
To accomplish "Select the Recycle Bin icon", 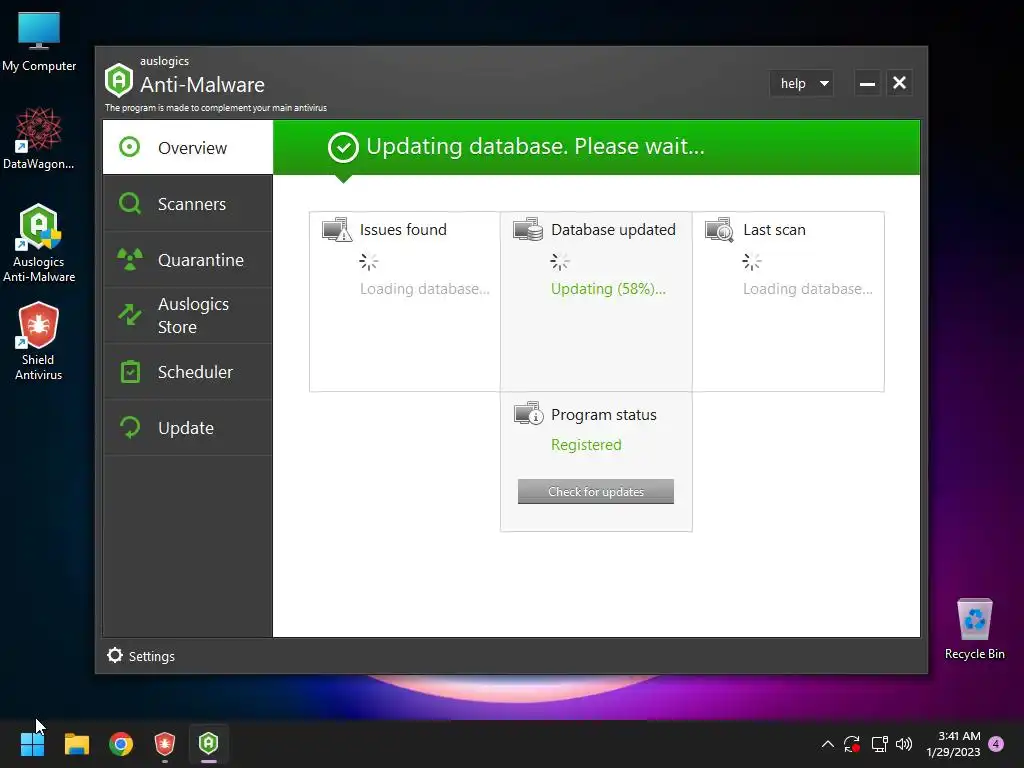I will [974, 629].
